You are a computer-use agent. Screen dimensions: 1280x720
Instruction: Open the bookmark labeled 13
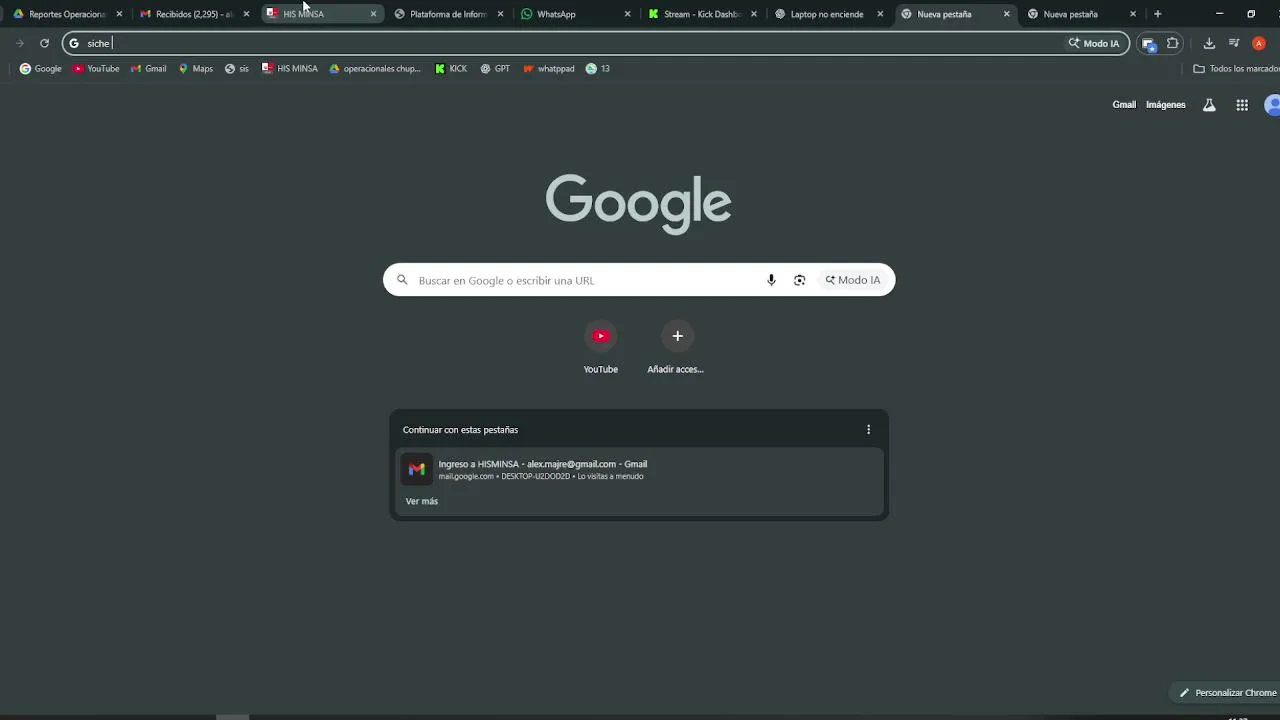pyautogui.click(x=598, y=69)
